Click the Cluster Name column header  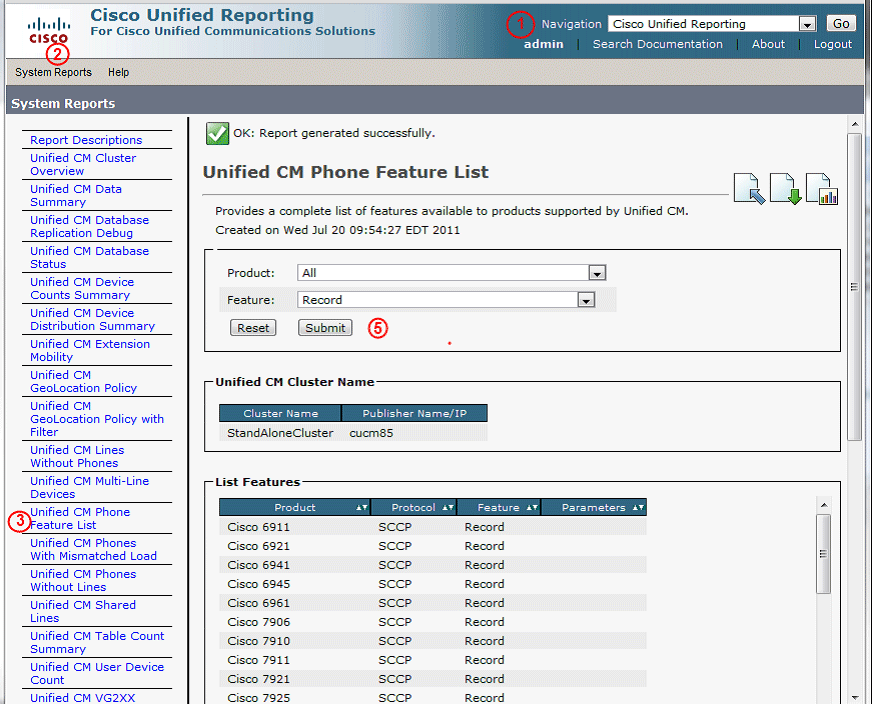pos(280,413)
